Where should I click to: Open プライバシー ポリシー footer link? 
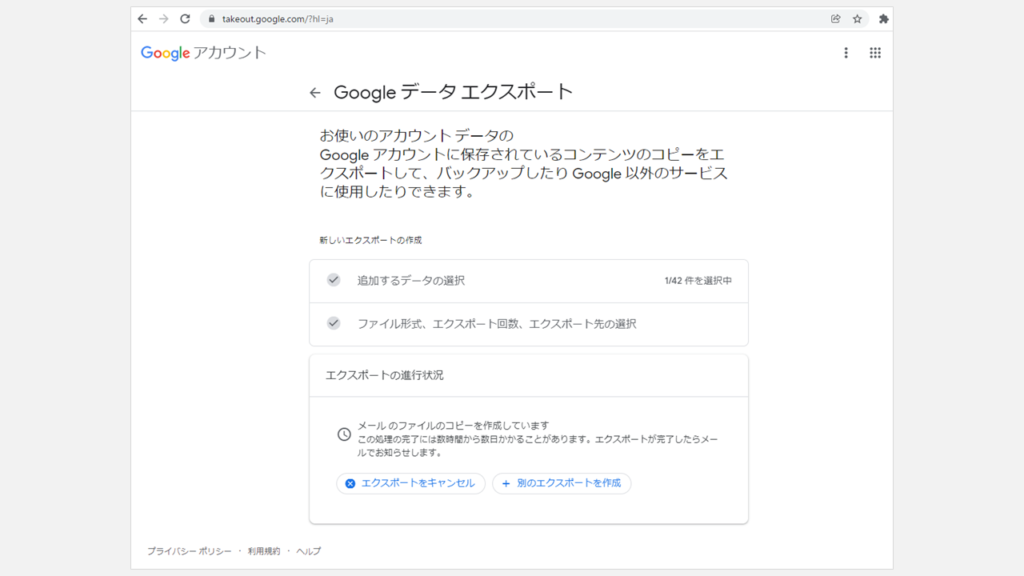click(x=189, y=551)
